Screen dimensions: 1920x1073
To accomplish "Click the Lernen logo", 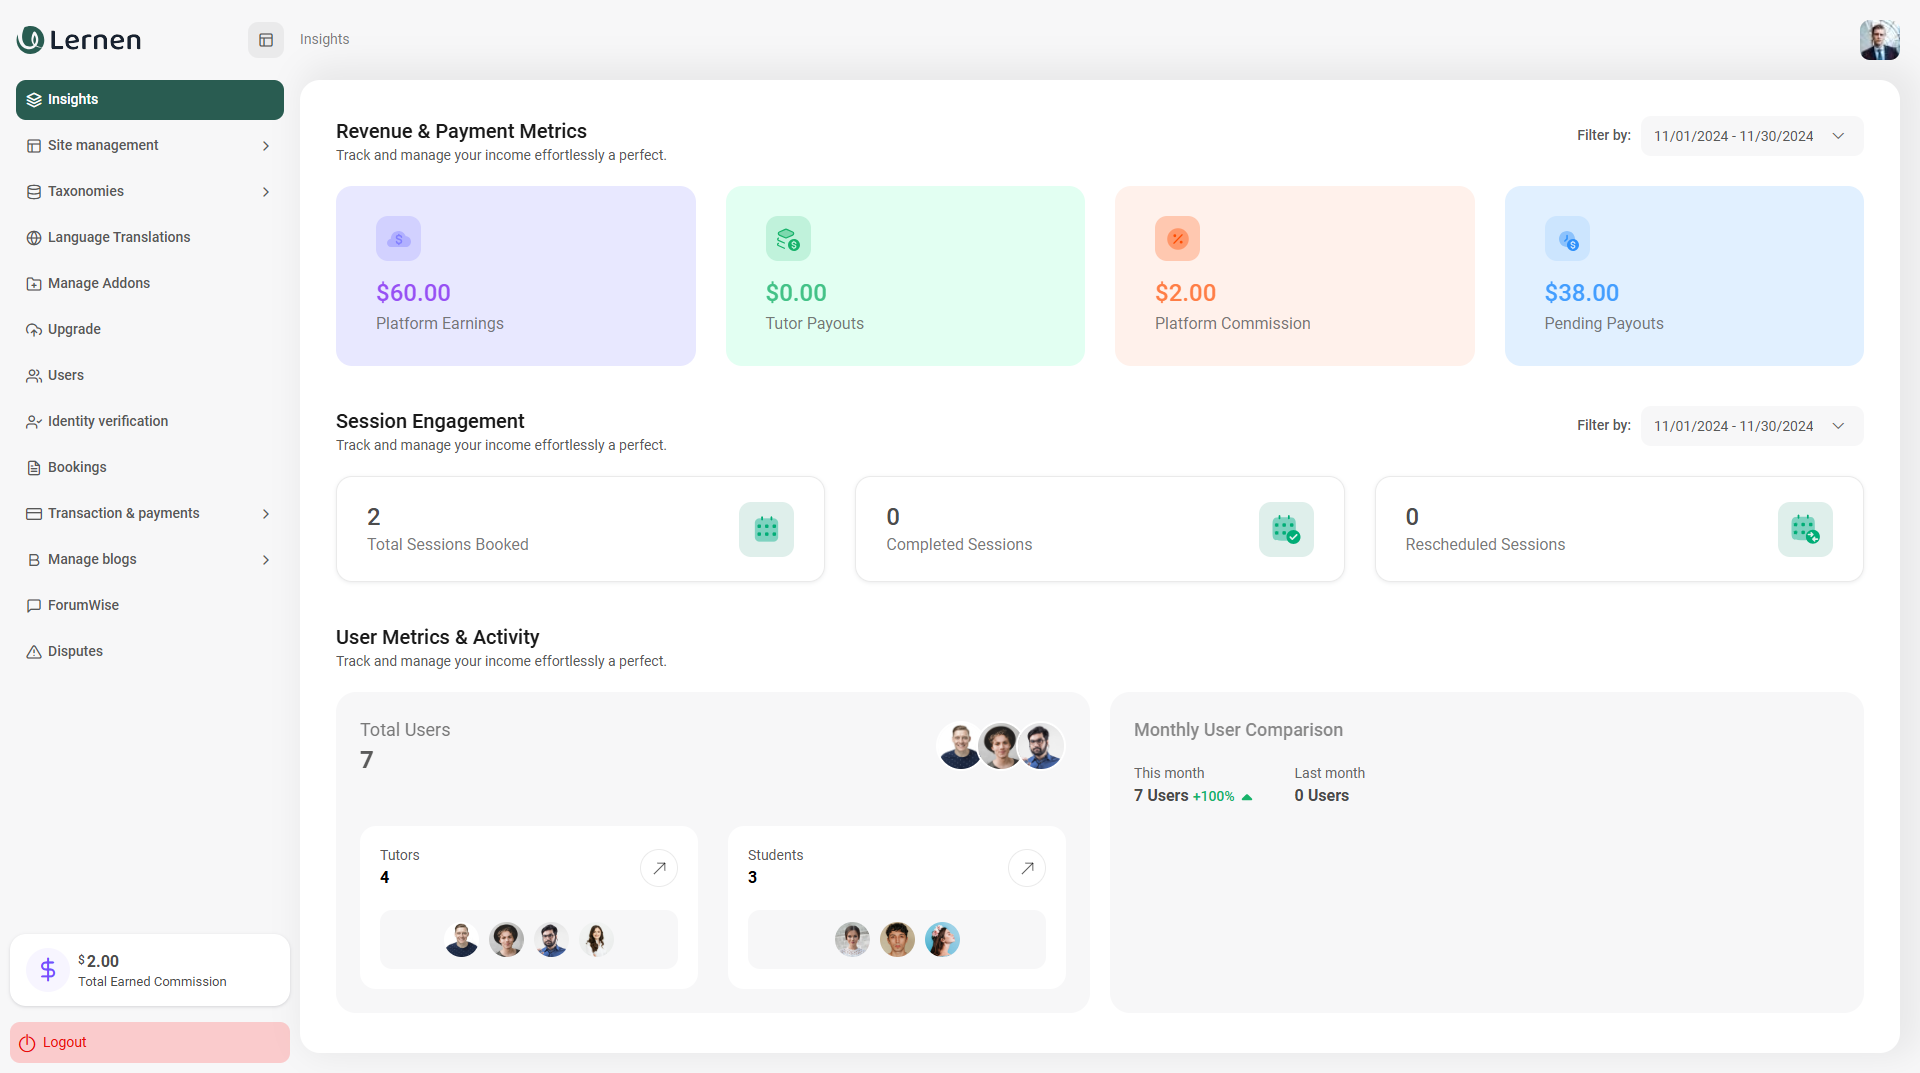I will point(80,40).
